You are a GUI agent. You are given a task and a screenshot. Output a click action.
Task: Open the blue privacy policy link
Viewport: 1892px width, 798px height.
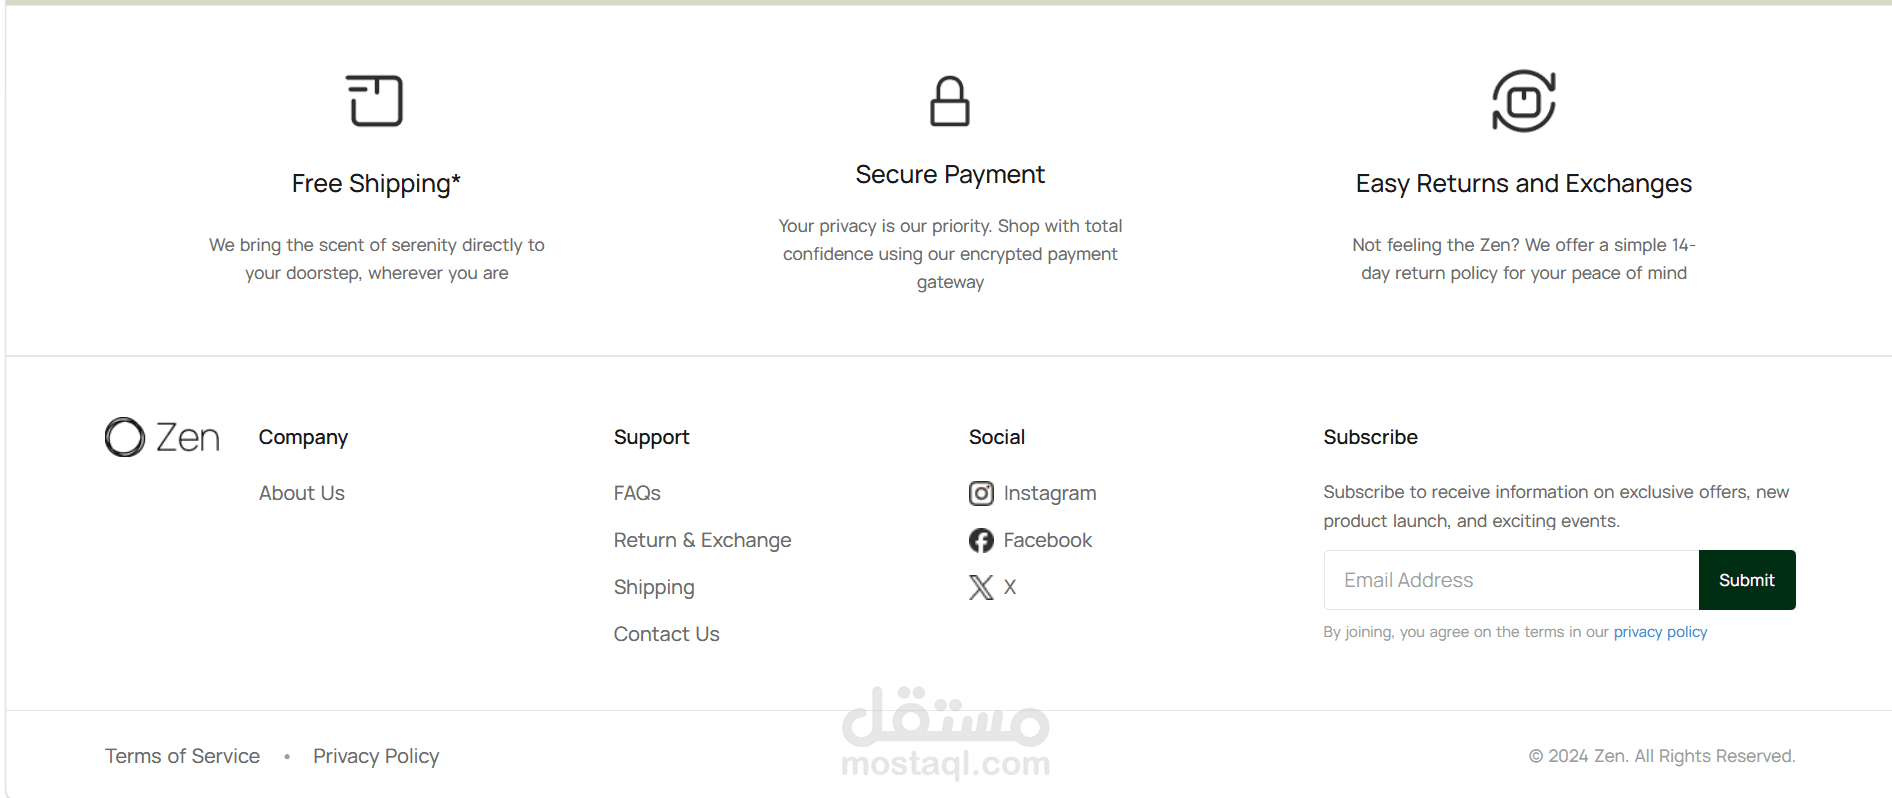(x=1660, y=632)
